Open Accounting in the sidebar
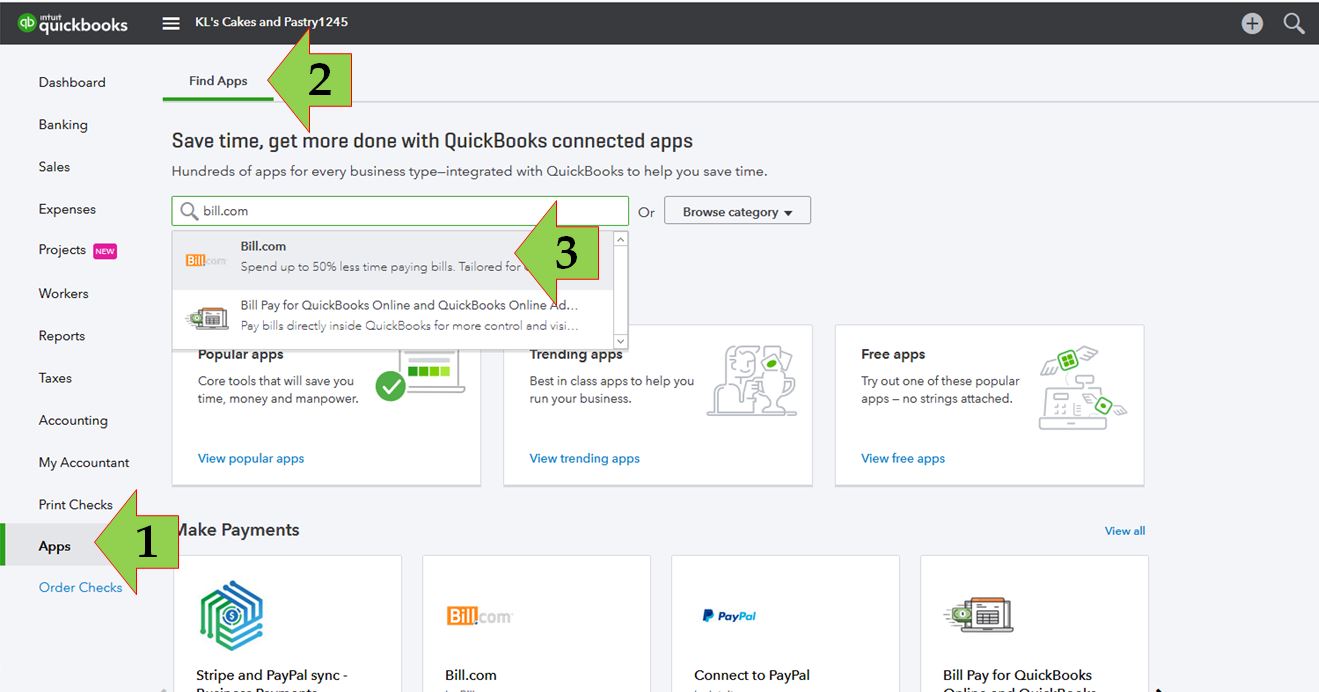 point(73,420)
